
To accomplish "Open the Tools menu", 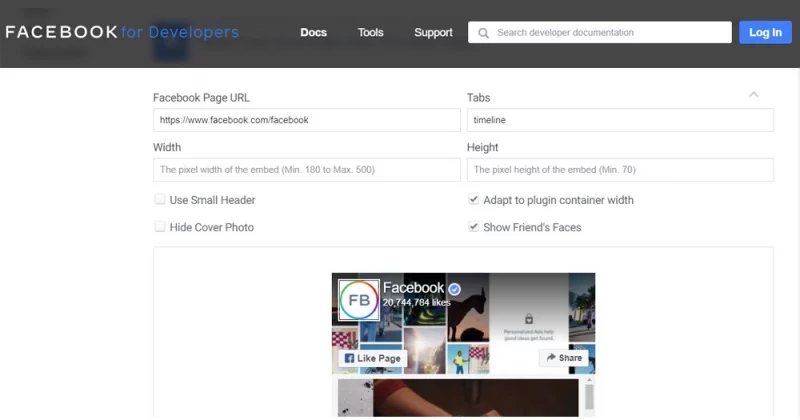I will click(370, 33).
